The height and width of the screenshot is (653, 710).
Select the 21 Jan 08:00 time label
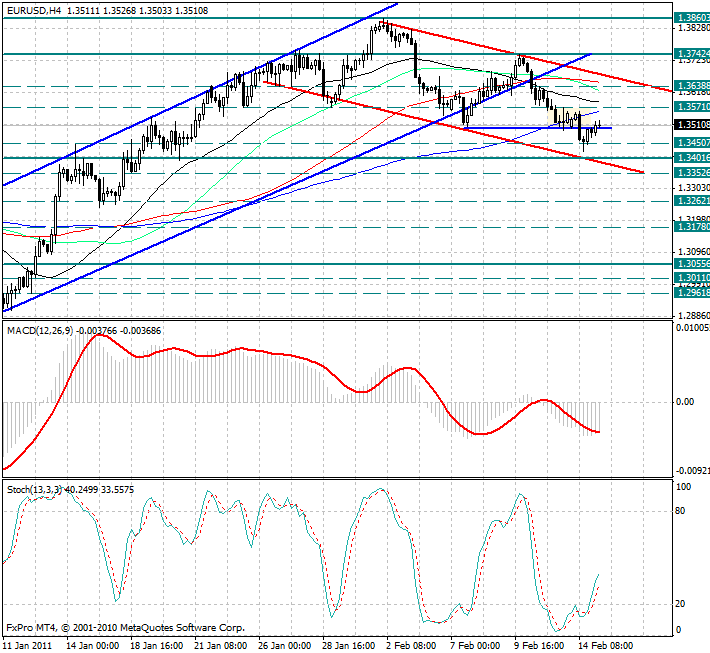point(221,645)
